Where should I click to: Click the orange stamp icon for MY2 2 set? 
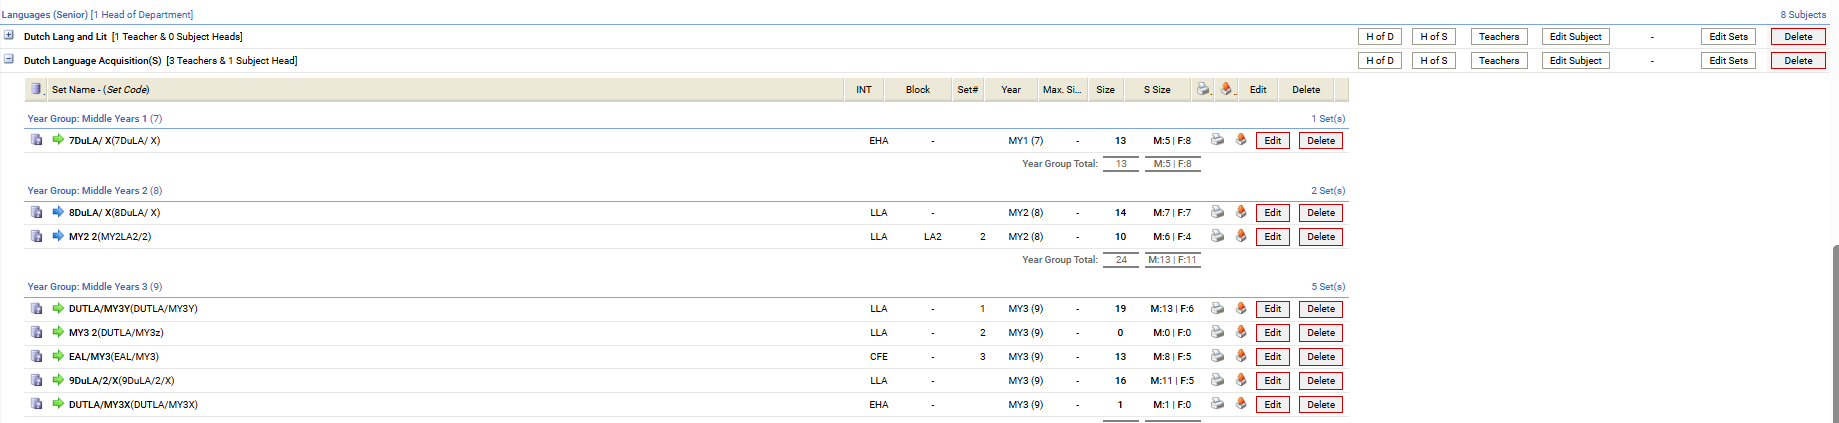coord(1241,236)
